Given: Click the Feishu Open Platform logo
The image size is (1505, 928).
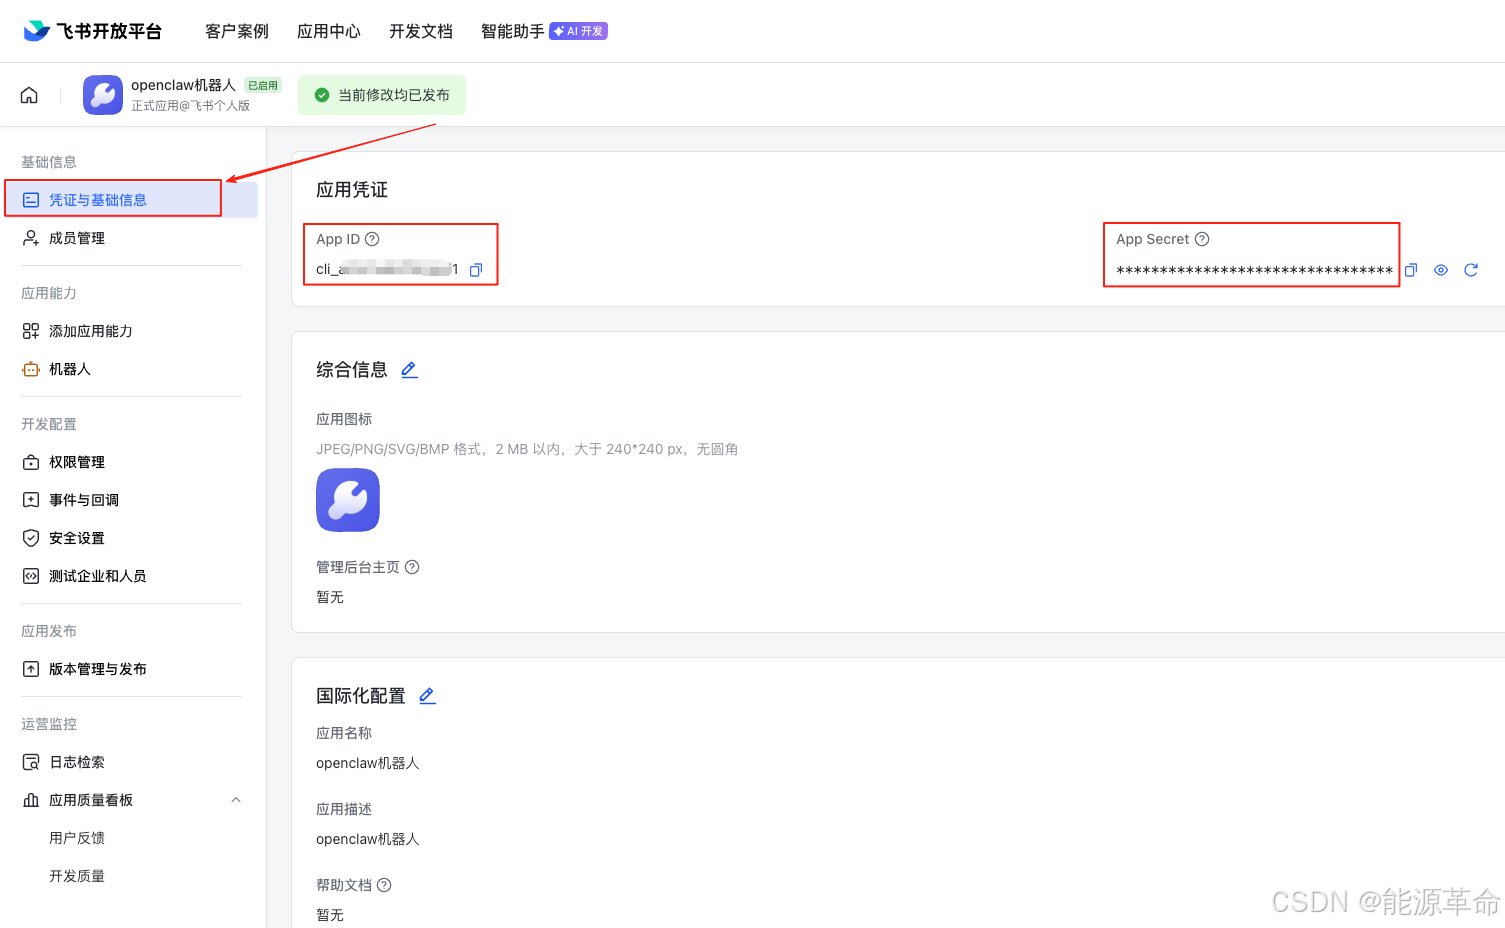Looking at the screenshot, I should click(92, 31).
